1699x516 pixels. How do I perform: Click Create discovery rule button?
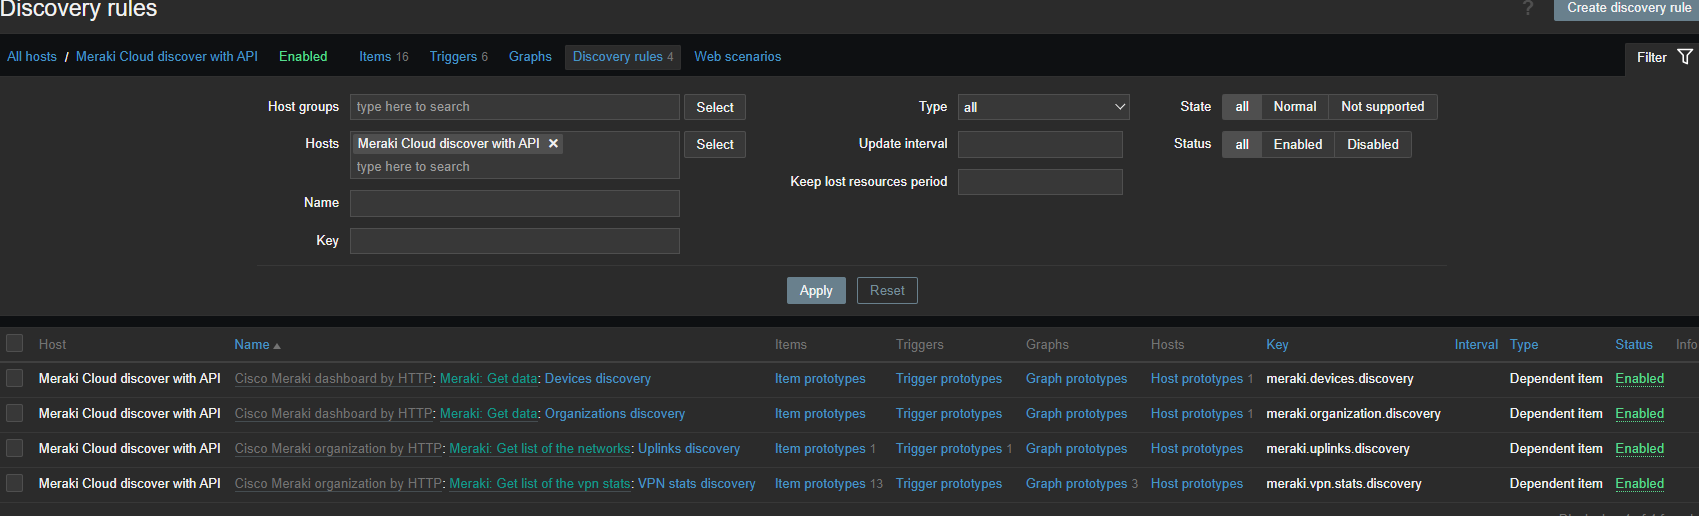click(x=1628, y=9)
